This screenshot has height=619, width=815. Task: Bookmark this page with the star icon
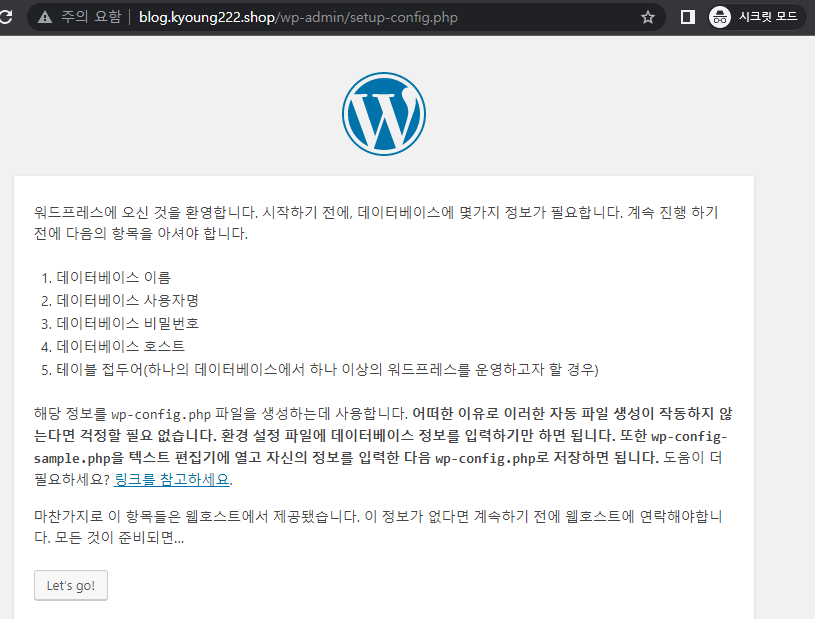[648, 17]
